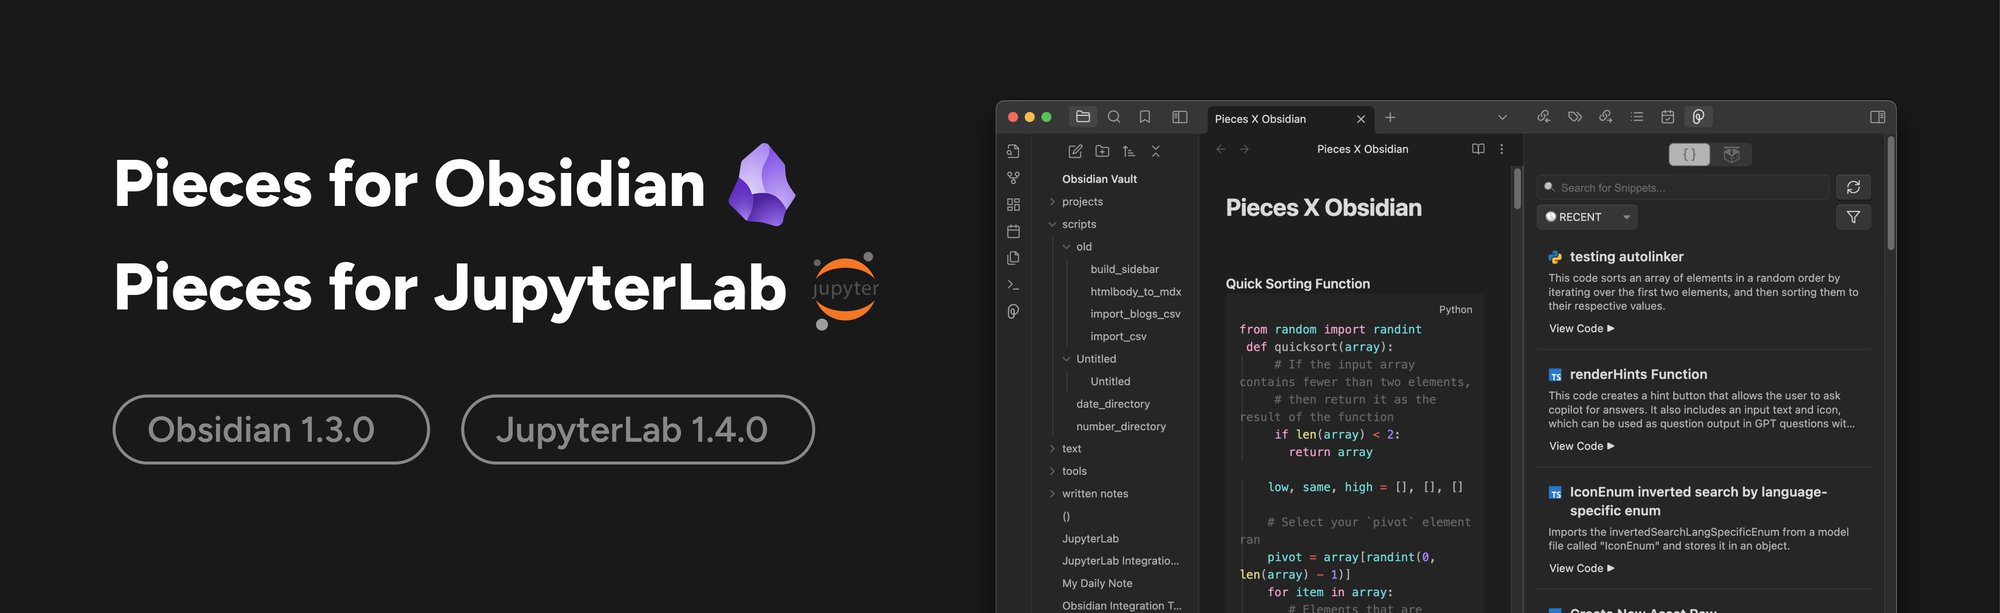Image resolution: width=2000 pixels, height=613 pixels.
Task: Click the Pieces ribbon icon in the left rail
Action: 1013,312
